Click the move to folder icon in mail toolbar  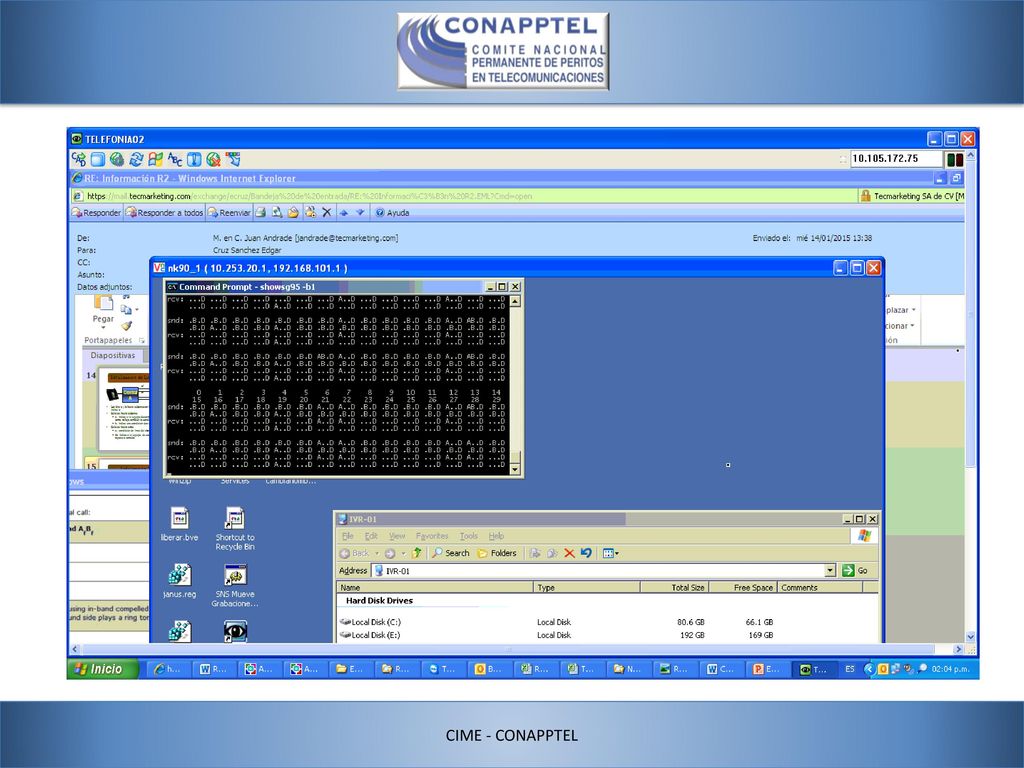pyautogui.click(x=293, y=212)
